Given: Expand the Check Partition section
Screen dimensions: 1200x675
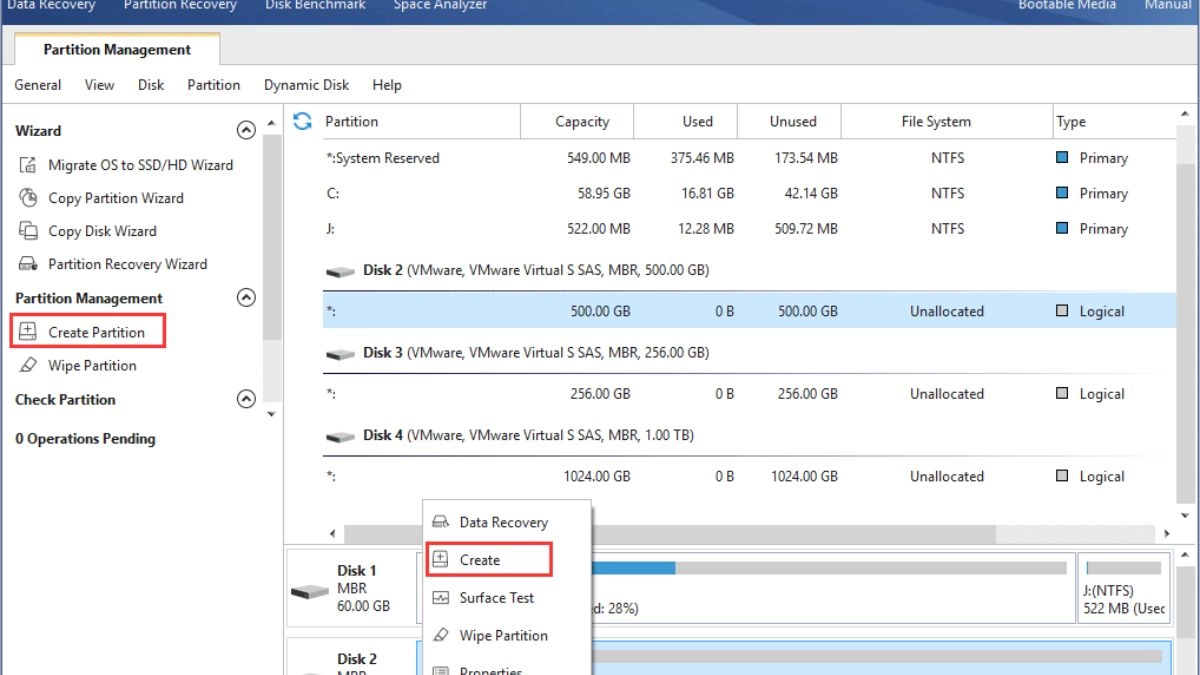Looking at the screenshot, I should pyautogui.click(x=245, y=399).
